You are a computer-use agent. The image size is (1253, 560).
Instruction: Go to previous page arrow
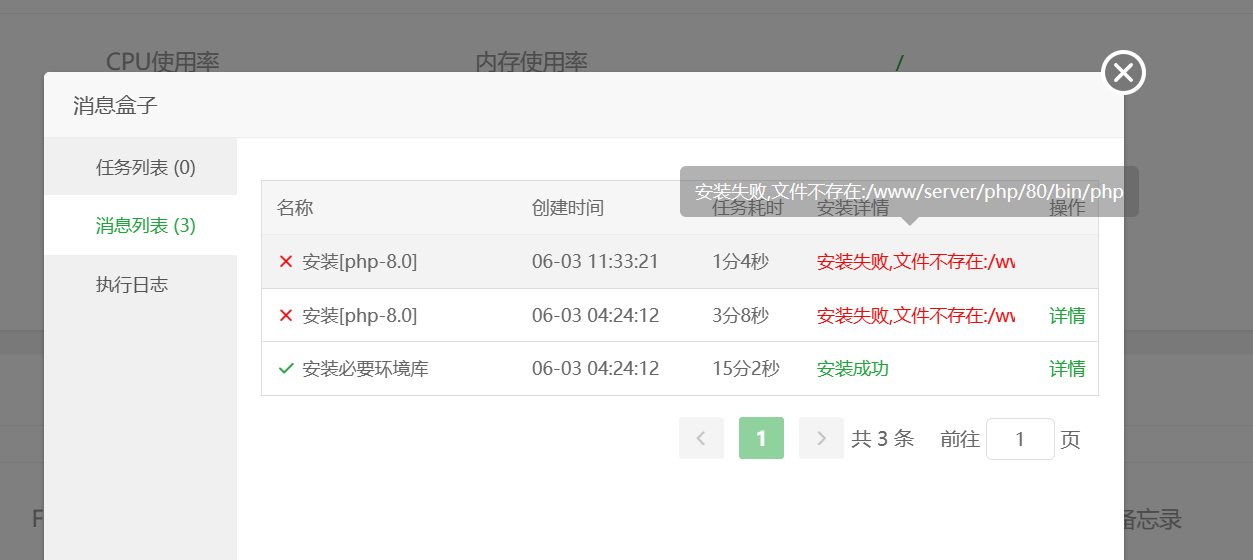click(x=701, y=438)
